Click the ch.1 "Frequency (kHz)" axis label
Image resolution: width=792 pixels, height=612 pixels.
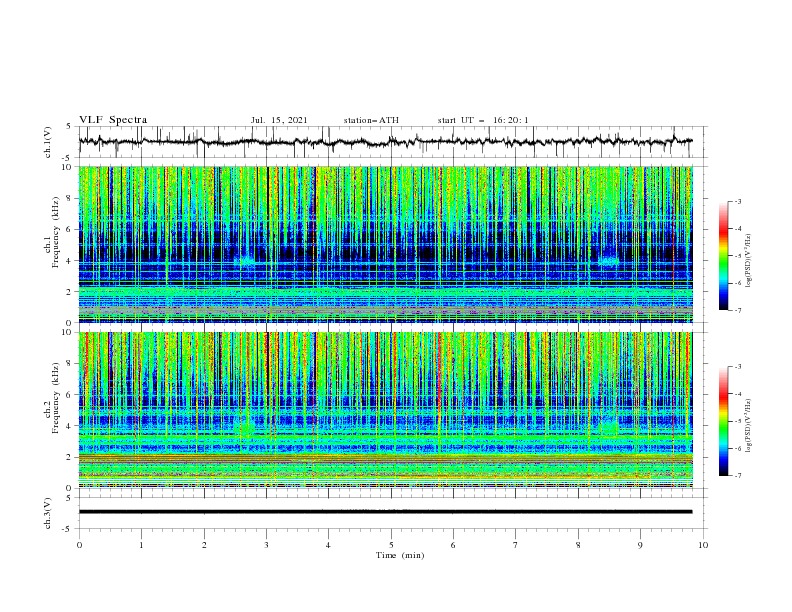56,232
